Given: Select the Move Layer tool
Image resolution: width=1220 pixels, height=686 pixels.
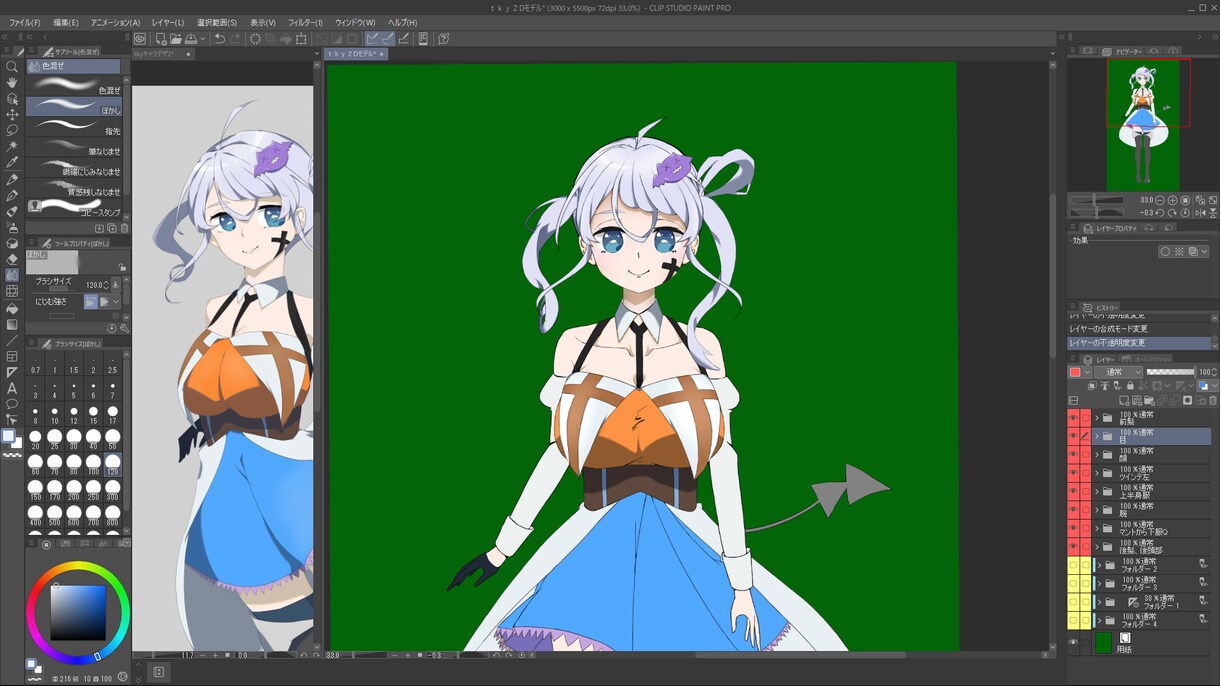Looking at the screenshot, I should (12, 115).
